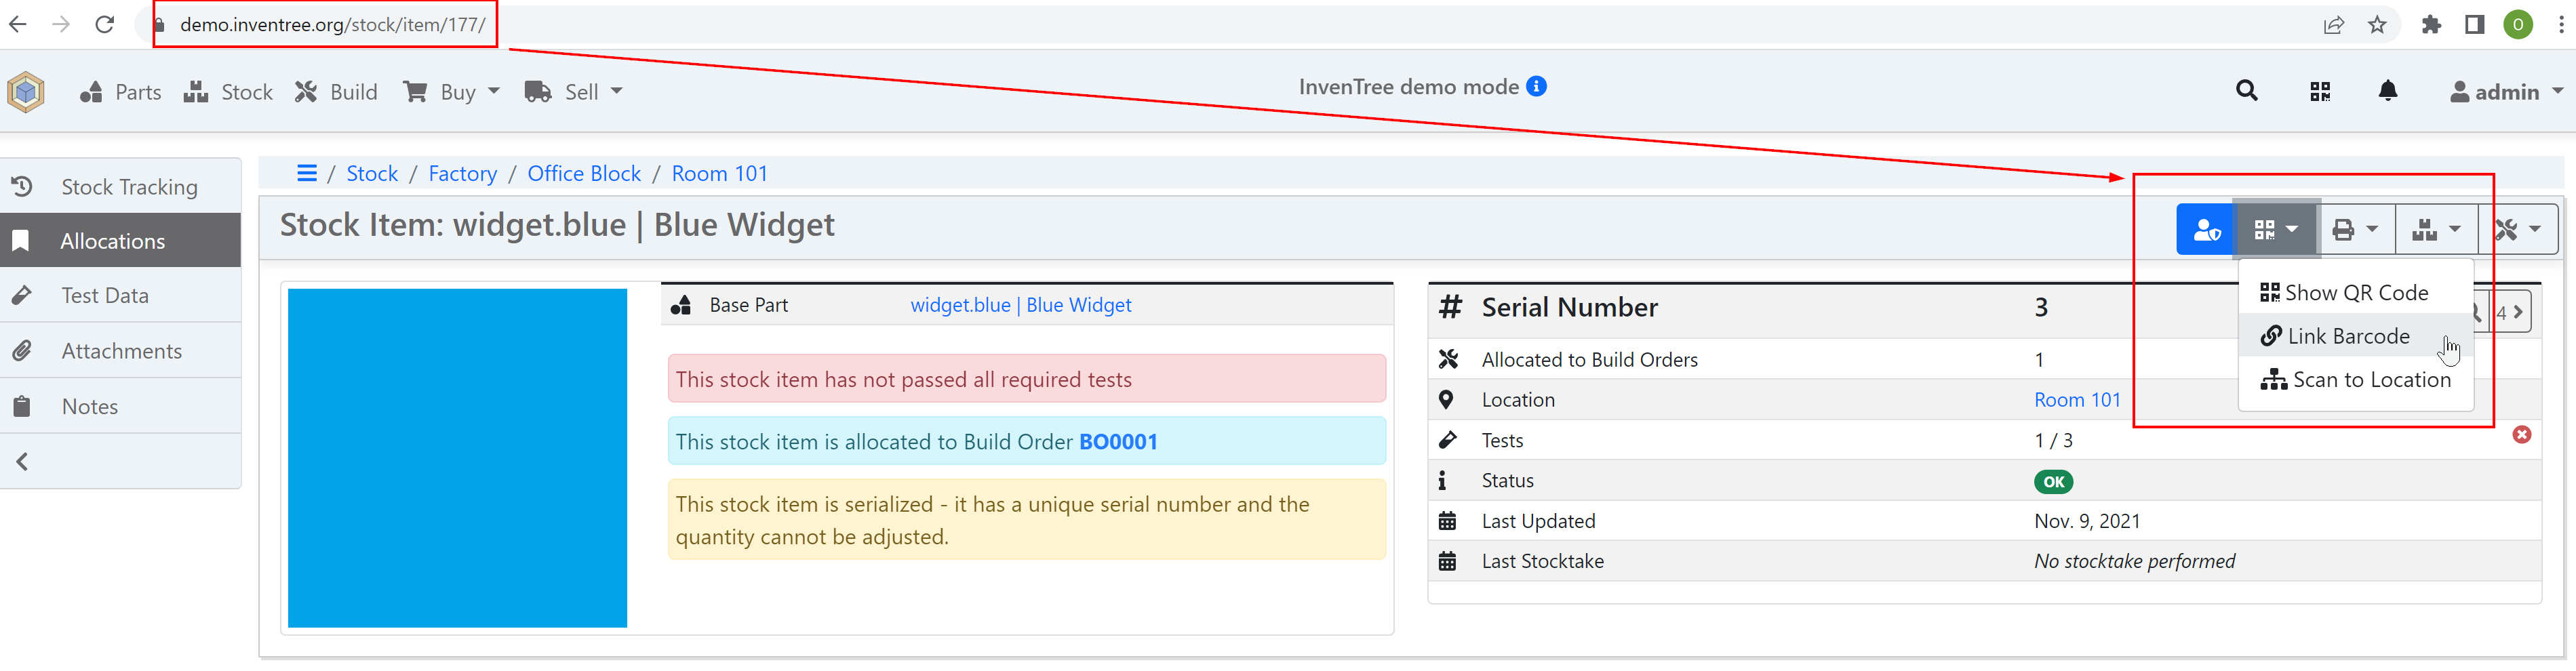Click the red failed-tests X icon
The width and height of the screenshot is (2576, 671).
click(2521, 434)
